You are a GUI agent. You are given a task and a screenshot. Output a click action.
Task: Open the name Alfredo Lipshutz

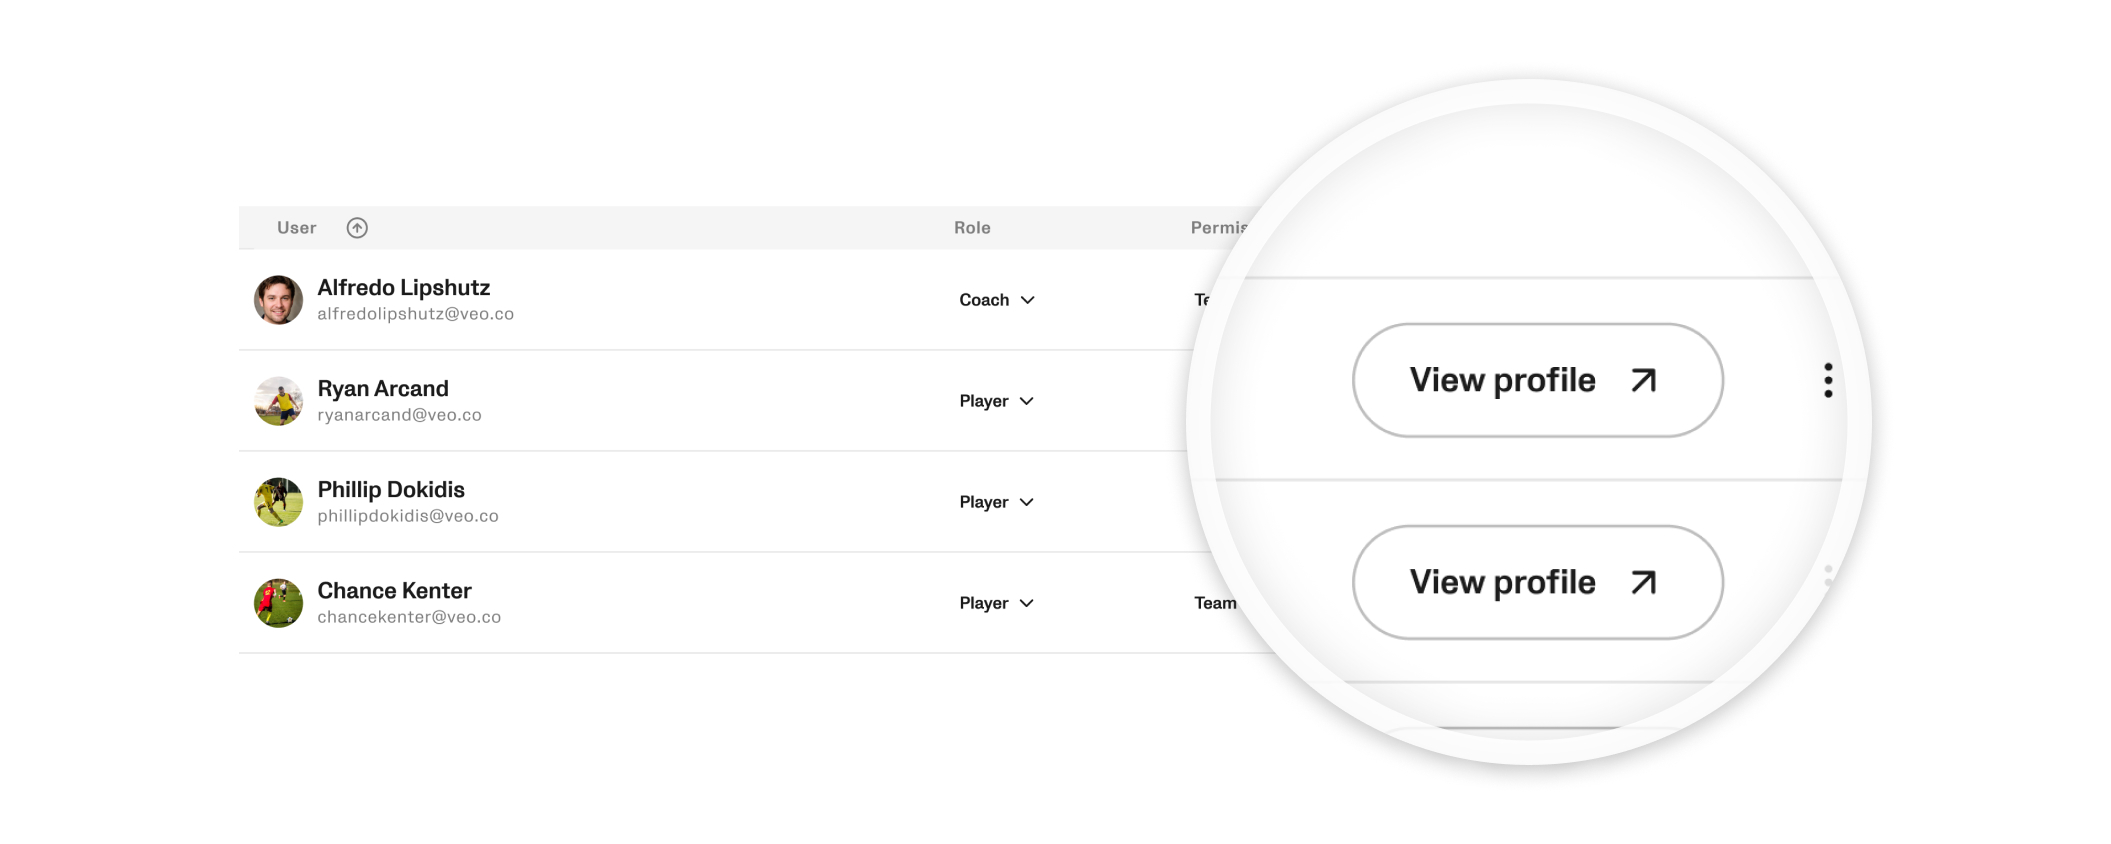pos(404,287)
